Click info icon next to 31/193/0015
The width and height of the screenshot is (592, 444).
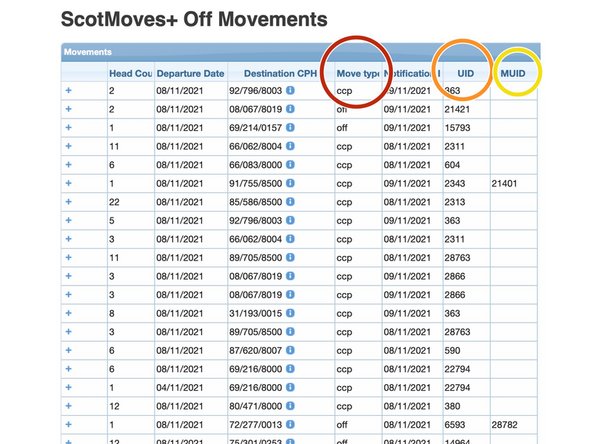tap(290, 313)
